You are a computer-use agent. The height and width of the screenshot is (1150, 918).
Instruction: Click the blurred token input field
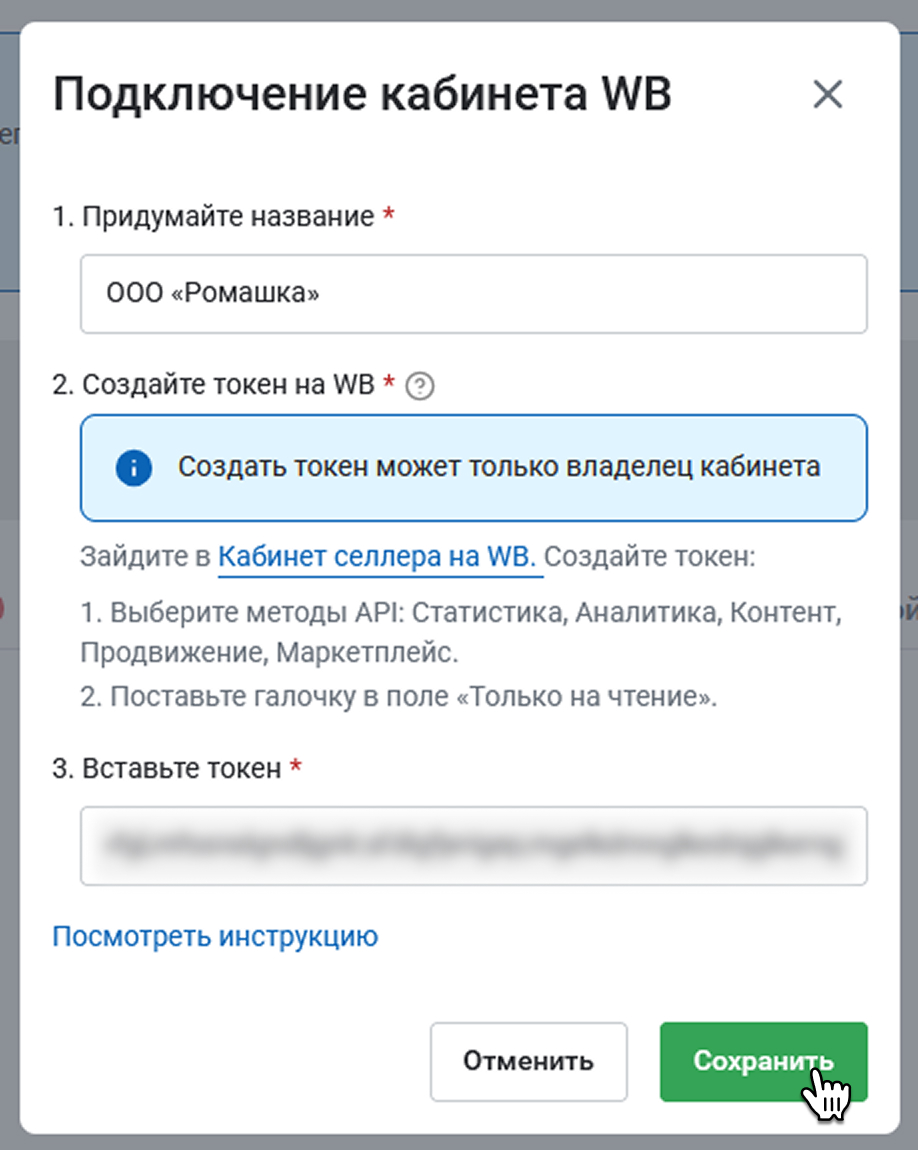click(474, 846)
